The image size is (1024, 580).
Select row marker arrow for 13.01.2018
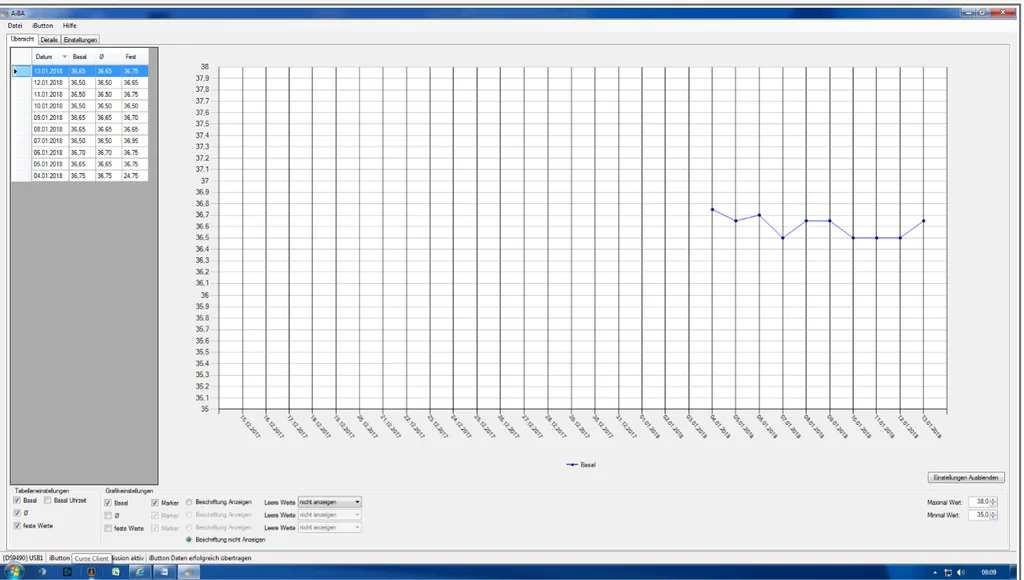pos(16,71)
